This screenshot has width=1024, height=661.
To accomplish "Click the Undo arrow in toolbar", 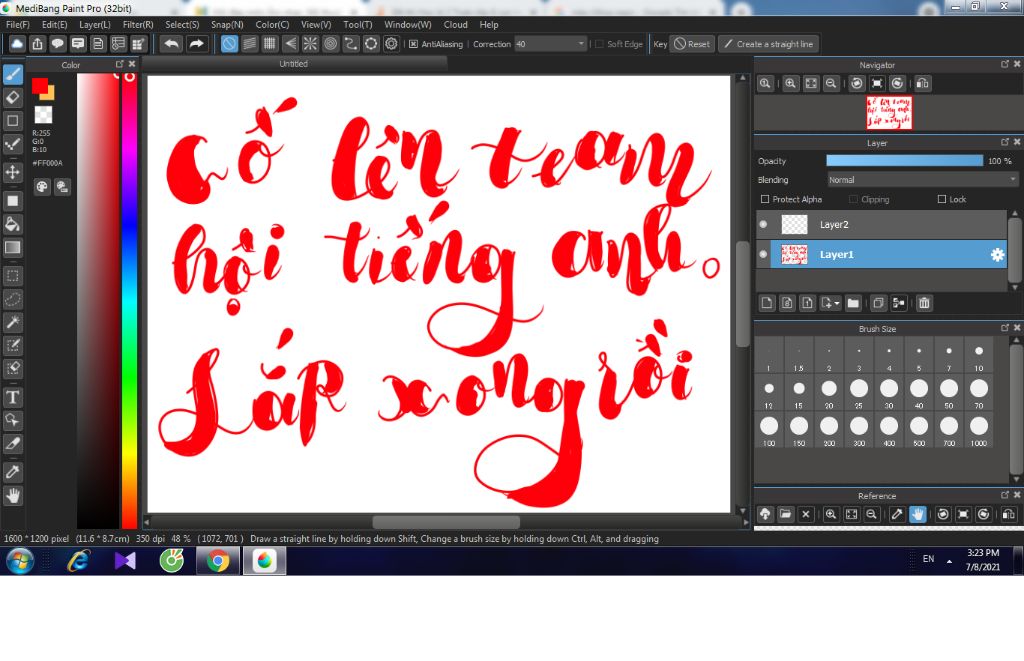I will pos(172,44).
